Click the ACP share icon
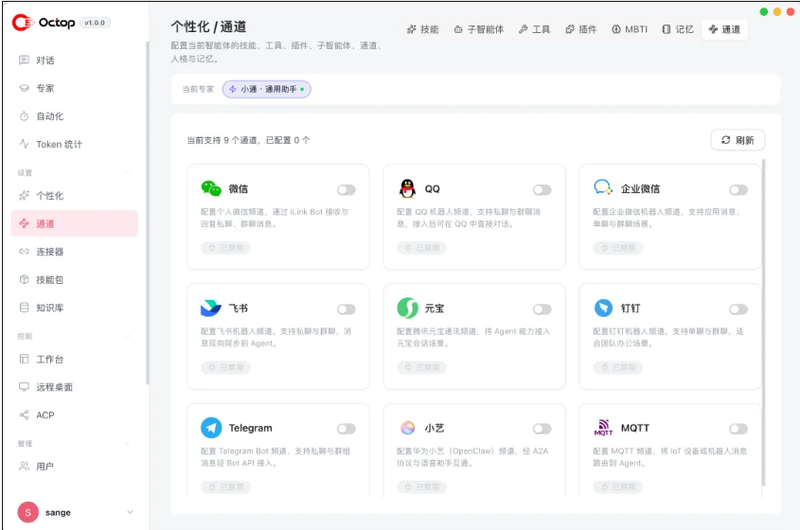The image size is (800, 530). (24, 415)
